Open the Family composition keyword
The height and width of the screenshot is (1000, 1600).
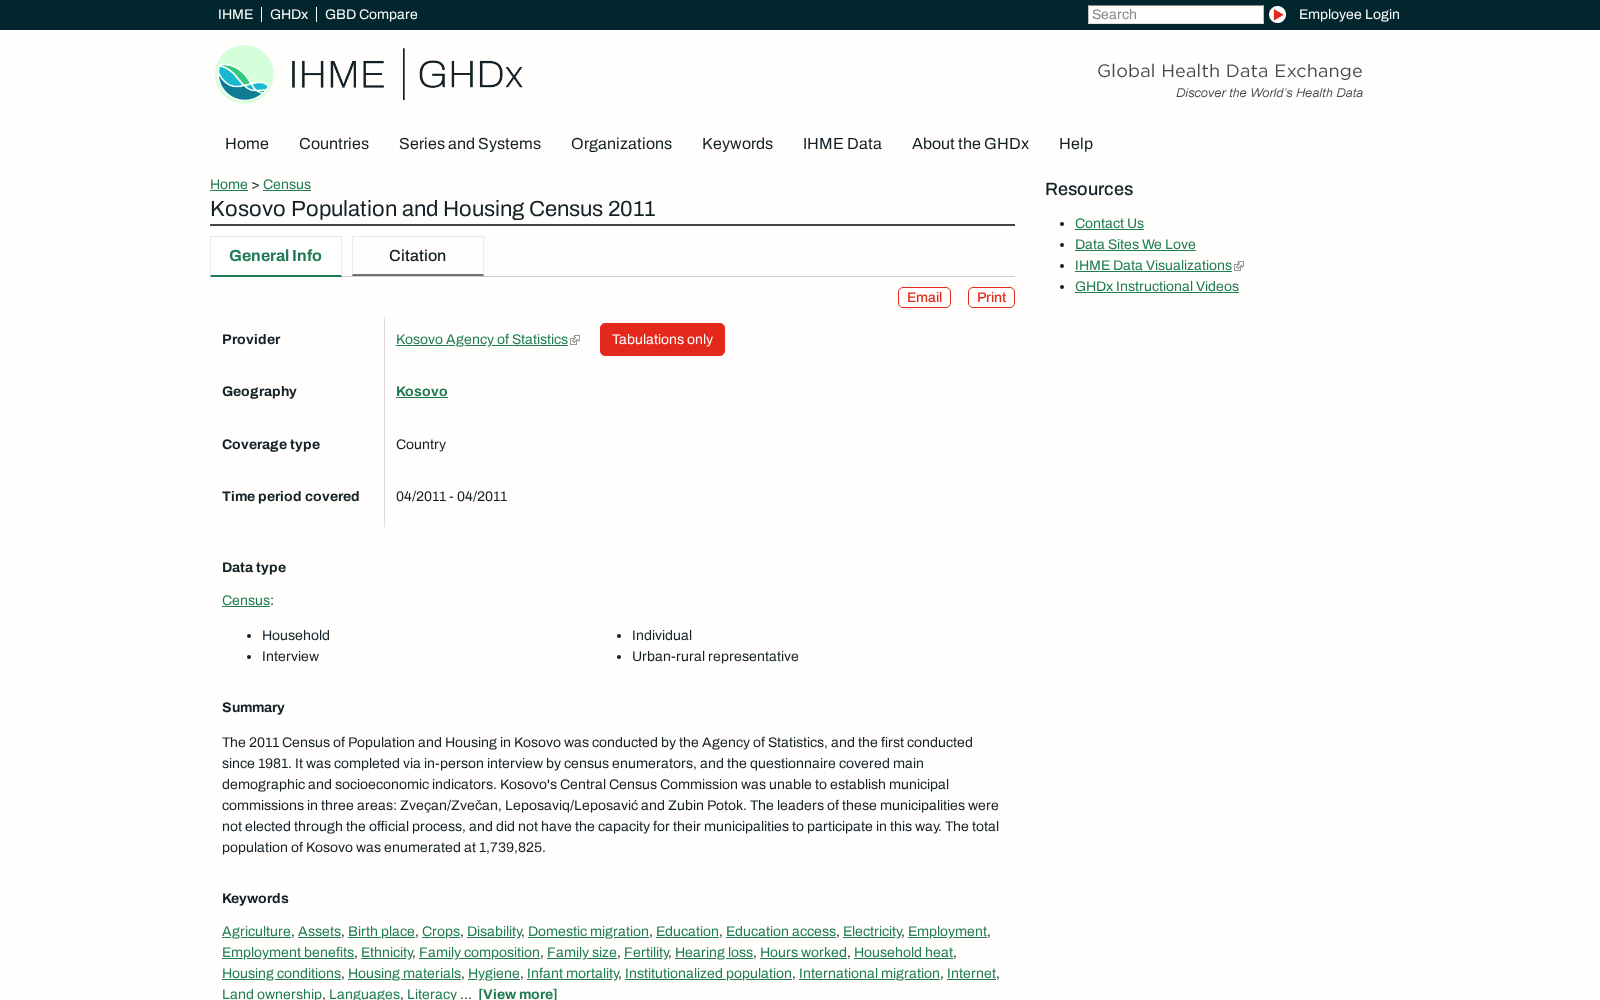[x=479, y=953]
